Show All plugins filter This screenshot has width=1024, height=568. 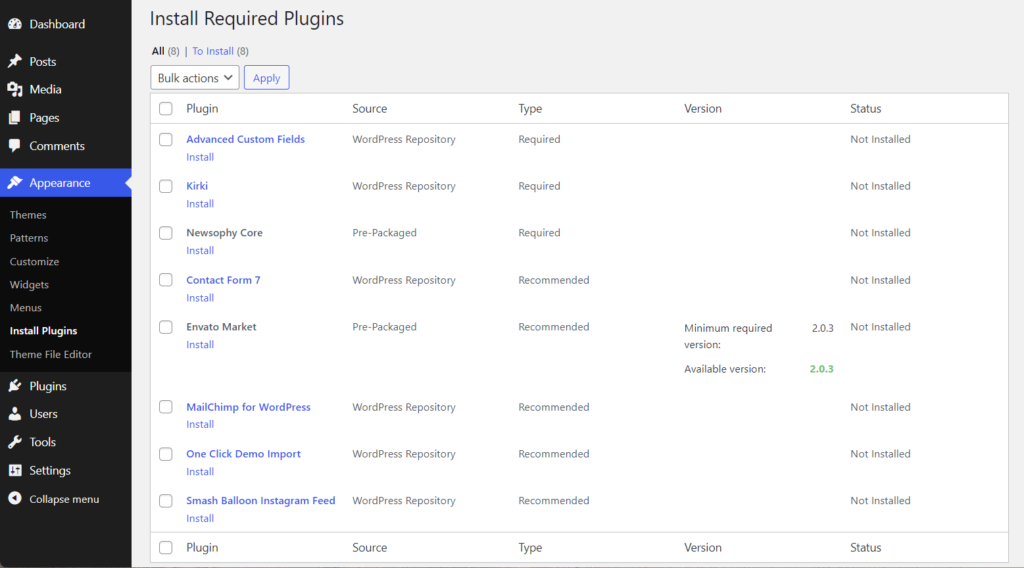click(158, 51)
